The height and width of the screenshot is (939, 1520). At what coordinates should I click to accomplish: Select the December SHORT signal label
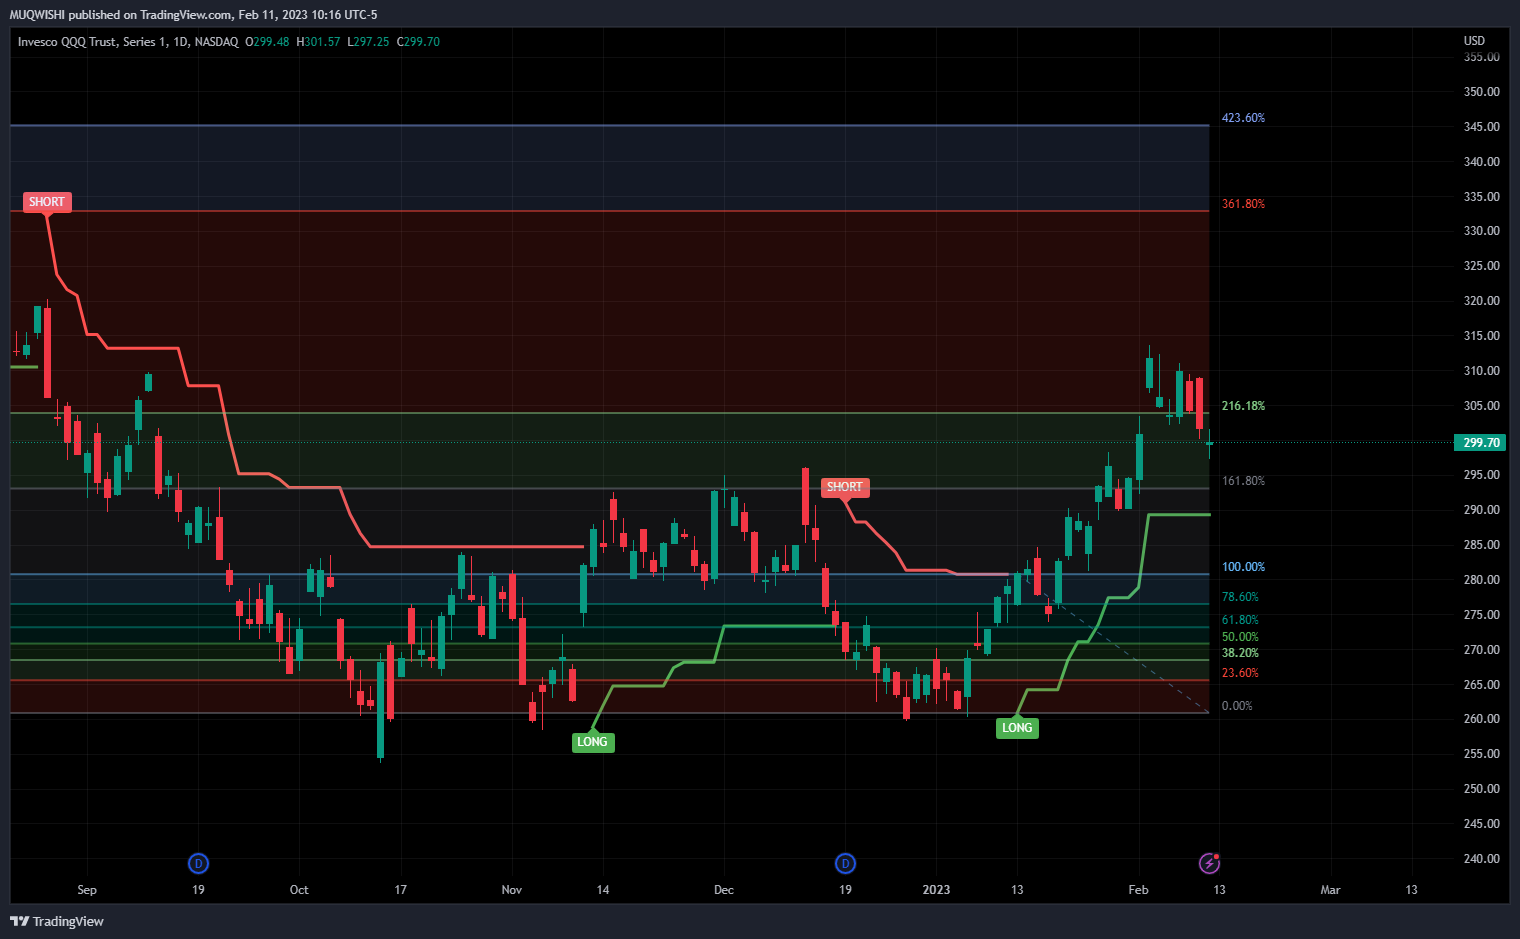pos(844,487)
